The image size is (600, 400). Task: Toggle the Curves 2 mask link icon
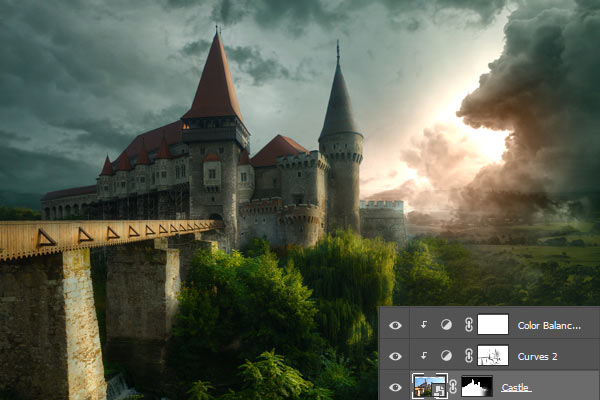pyautogui.click(x=468, y=356)
